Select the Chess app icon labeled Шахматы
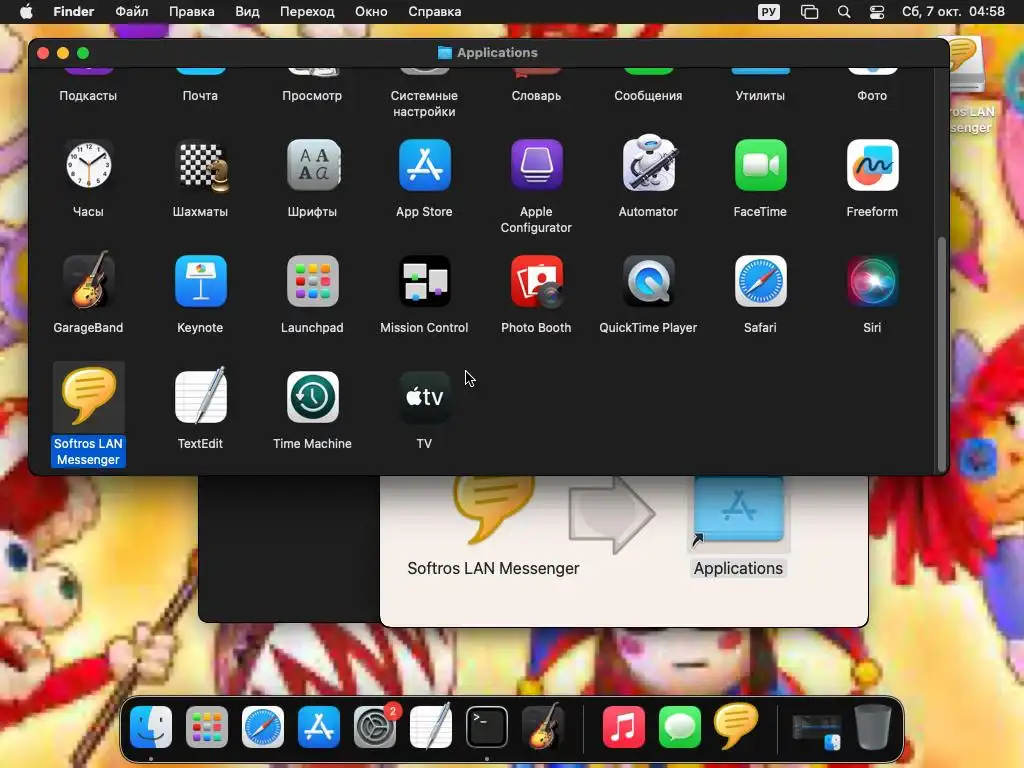This screenshot has width=1024, height=768. tap(200, 165)
